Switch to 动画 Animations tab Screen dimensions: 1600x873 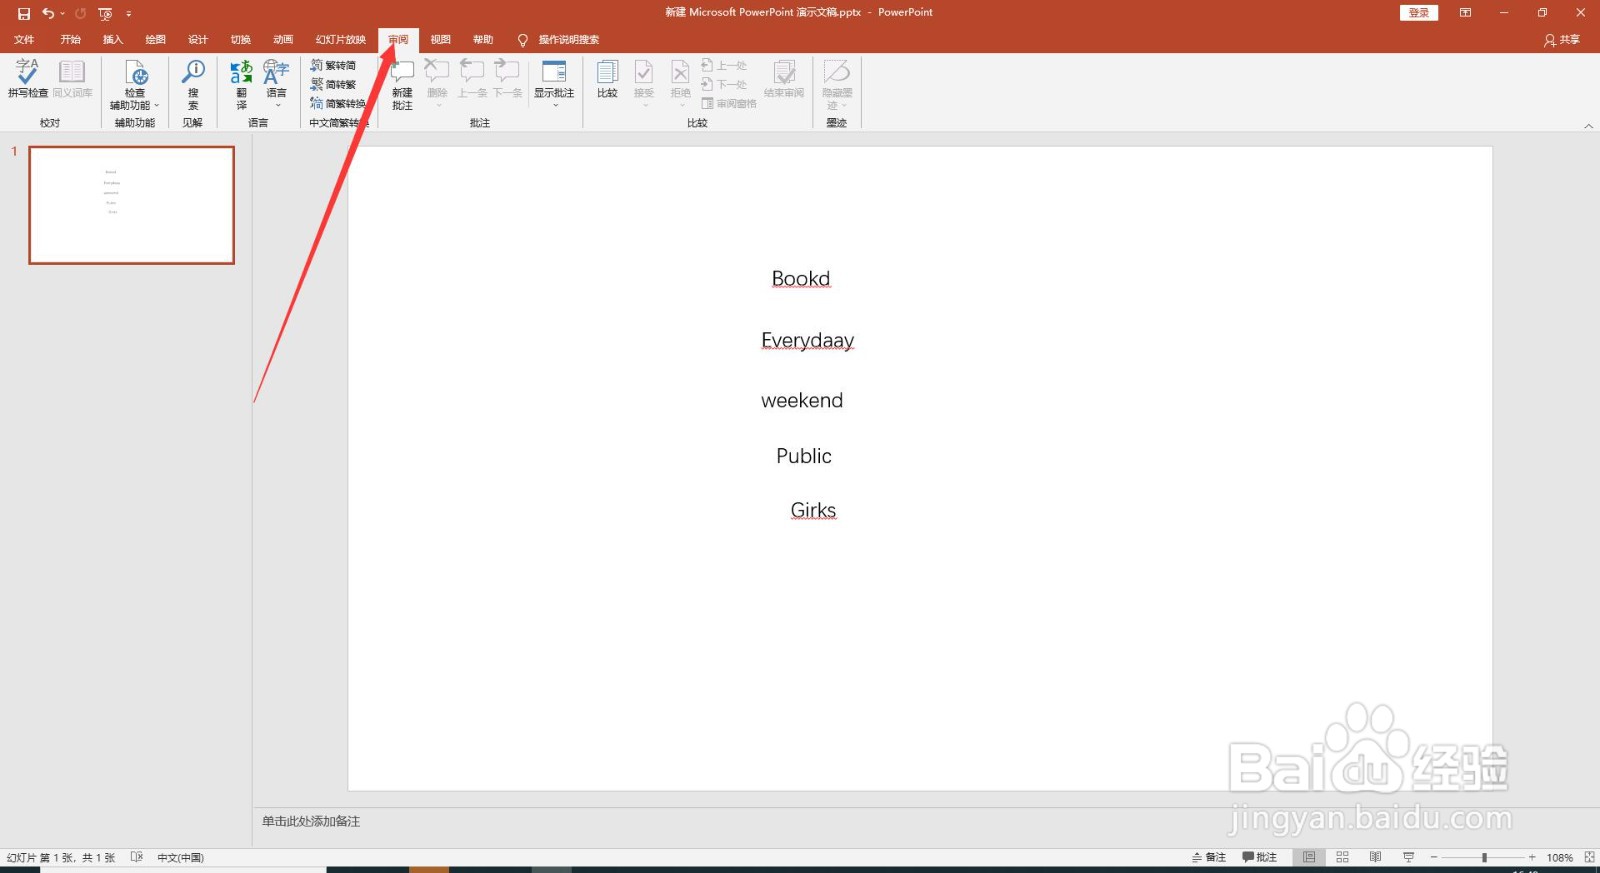coord(283,40)
